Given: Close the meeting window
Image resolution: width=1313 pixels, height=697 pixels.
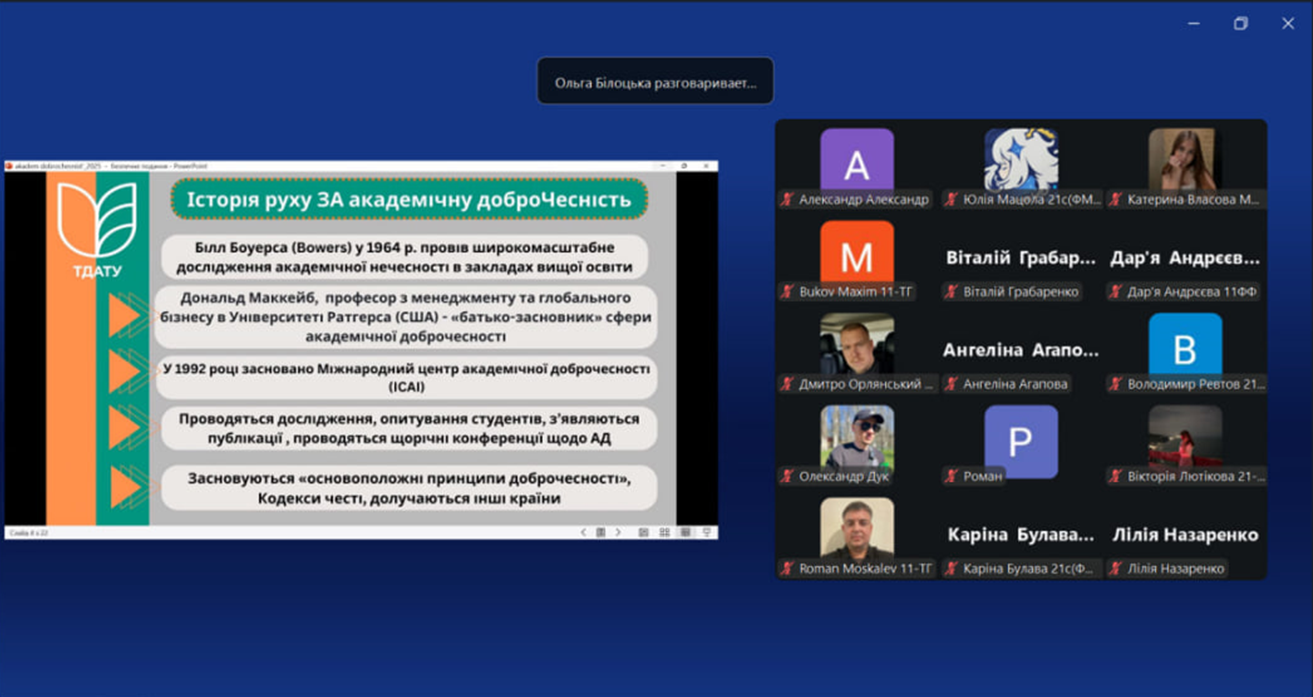Looking at the screenshot, I should (1288, 23).
